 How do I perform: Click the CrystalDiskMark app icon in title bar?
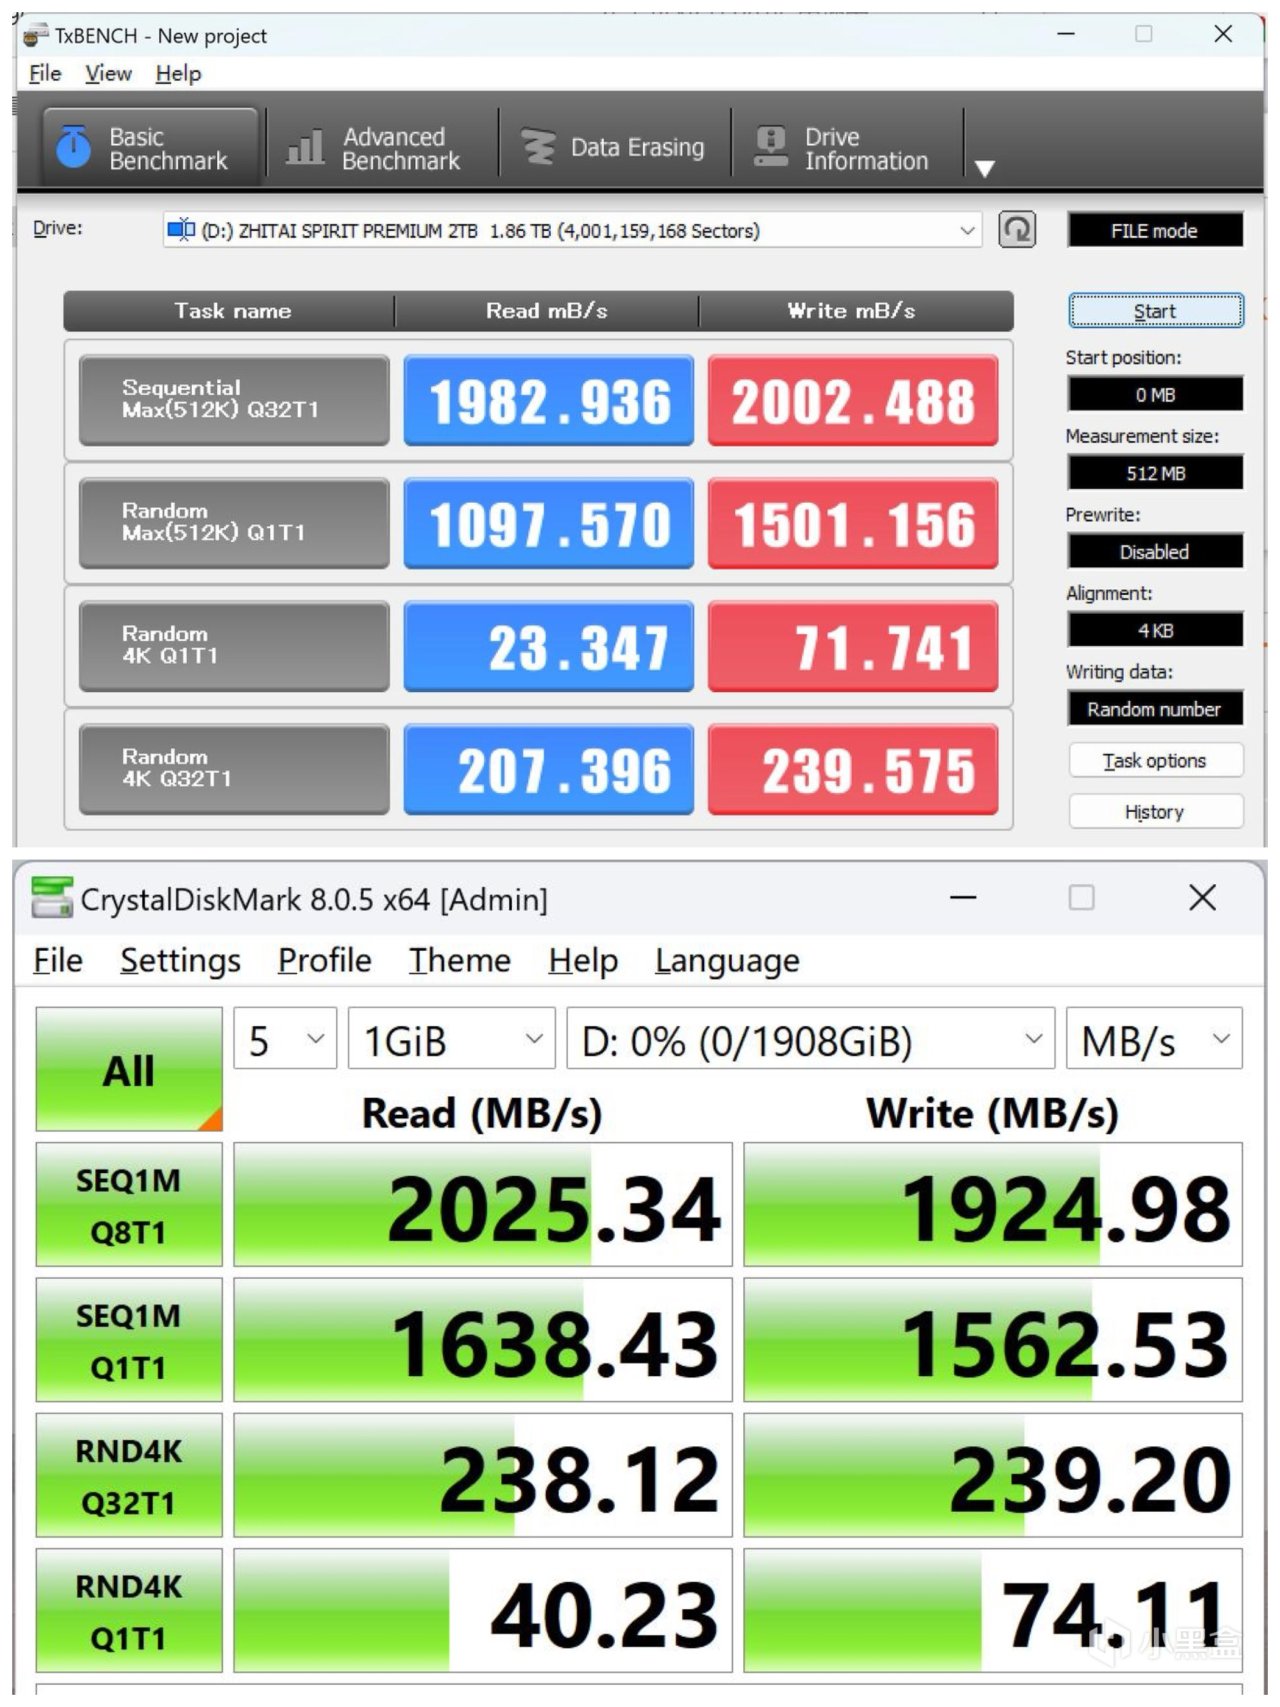52,898
